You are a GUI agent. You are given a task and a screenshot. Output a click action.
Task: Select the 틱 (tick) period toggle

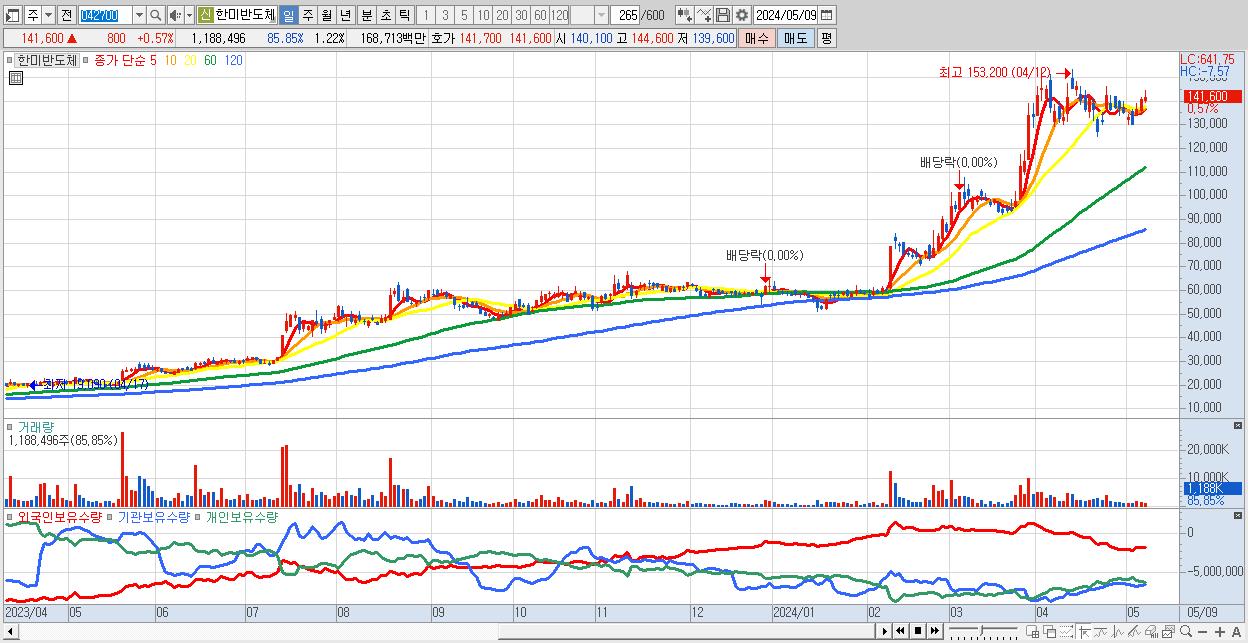tap(404, 15)
